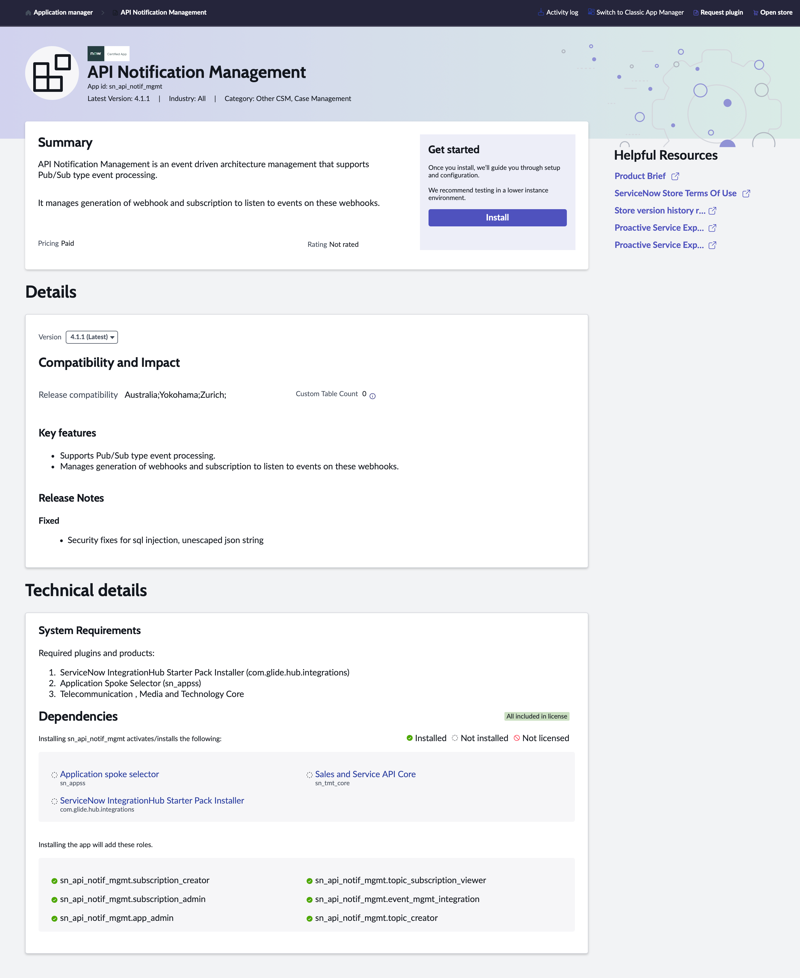Click Terms Of Use external link icon
The image size is (800, 978).
(x=746, y=194)
